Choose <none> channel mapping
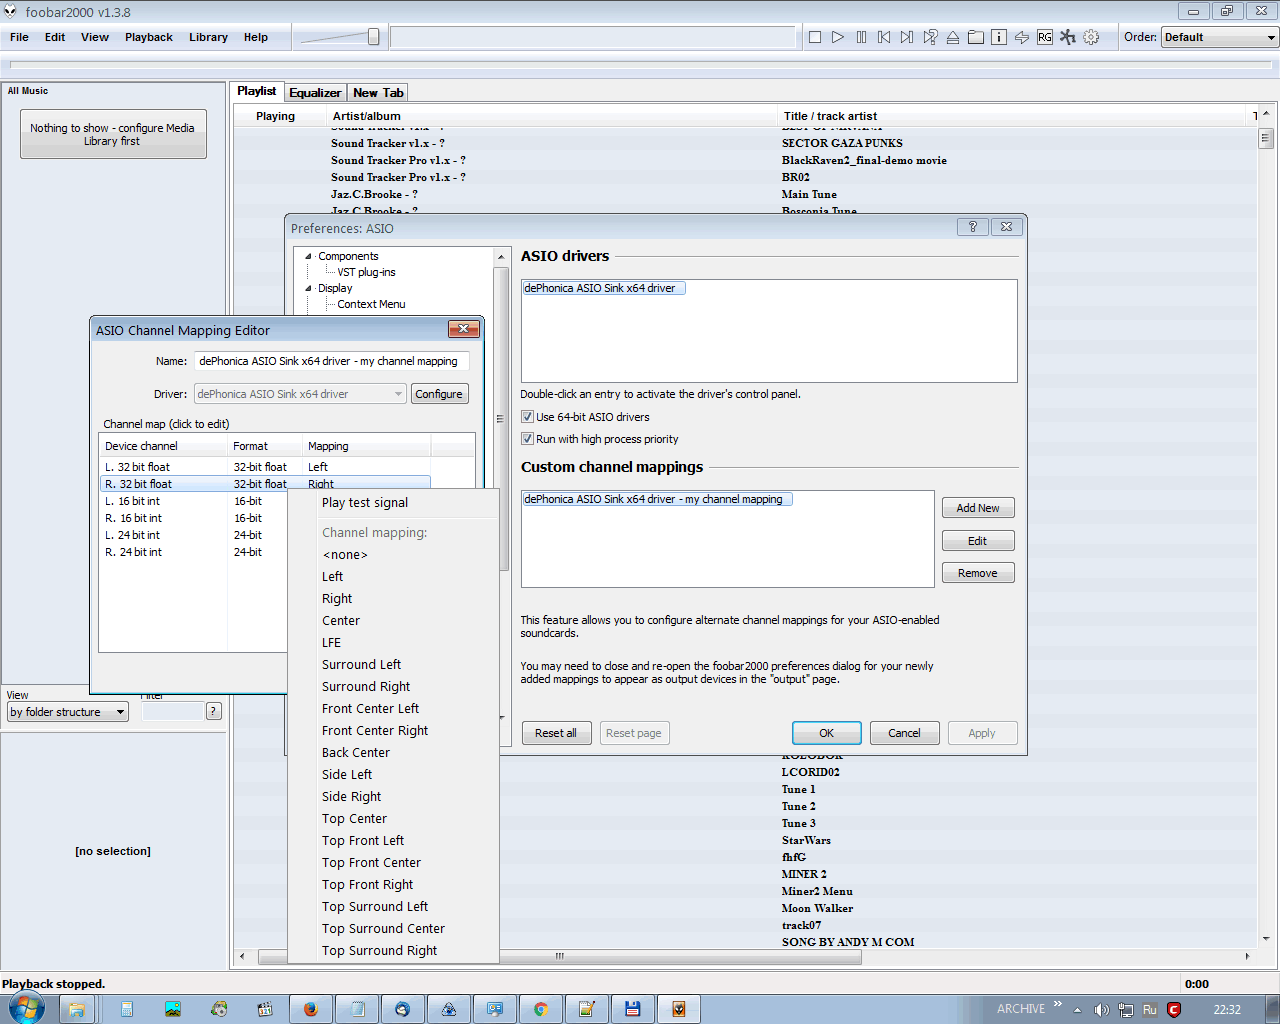 point(393,555)
